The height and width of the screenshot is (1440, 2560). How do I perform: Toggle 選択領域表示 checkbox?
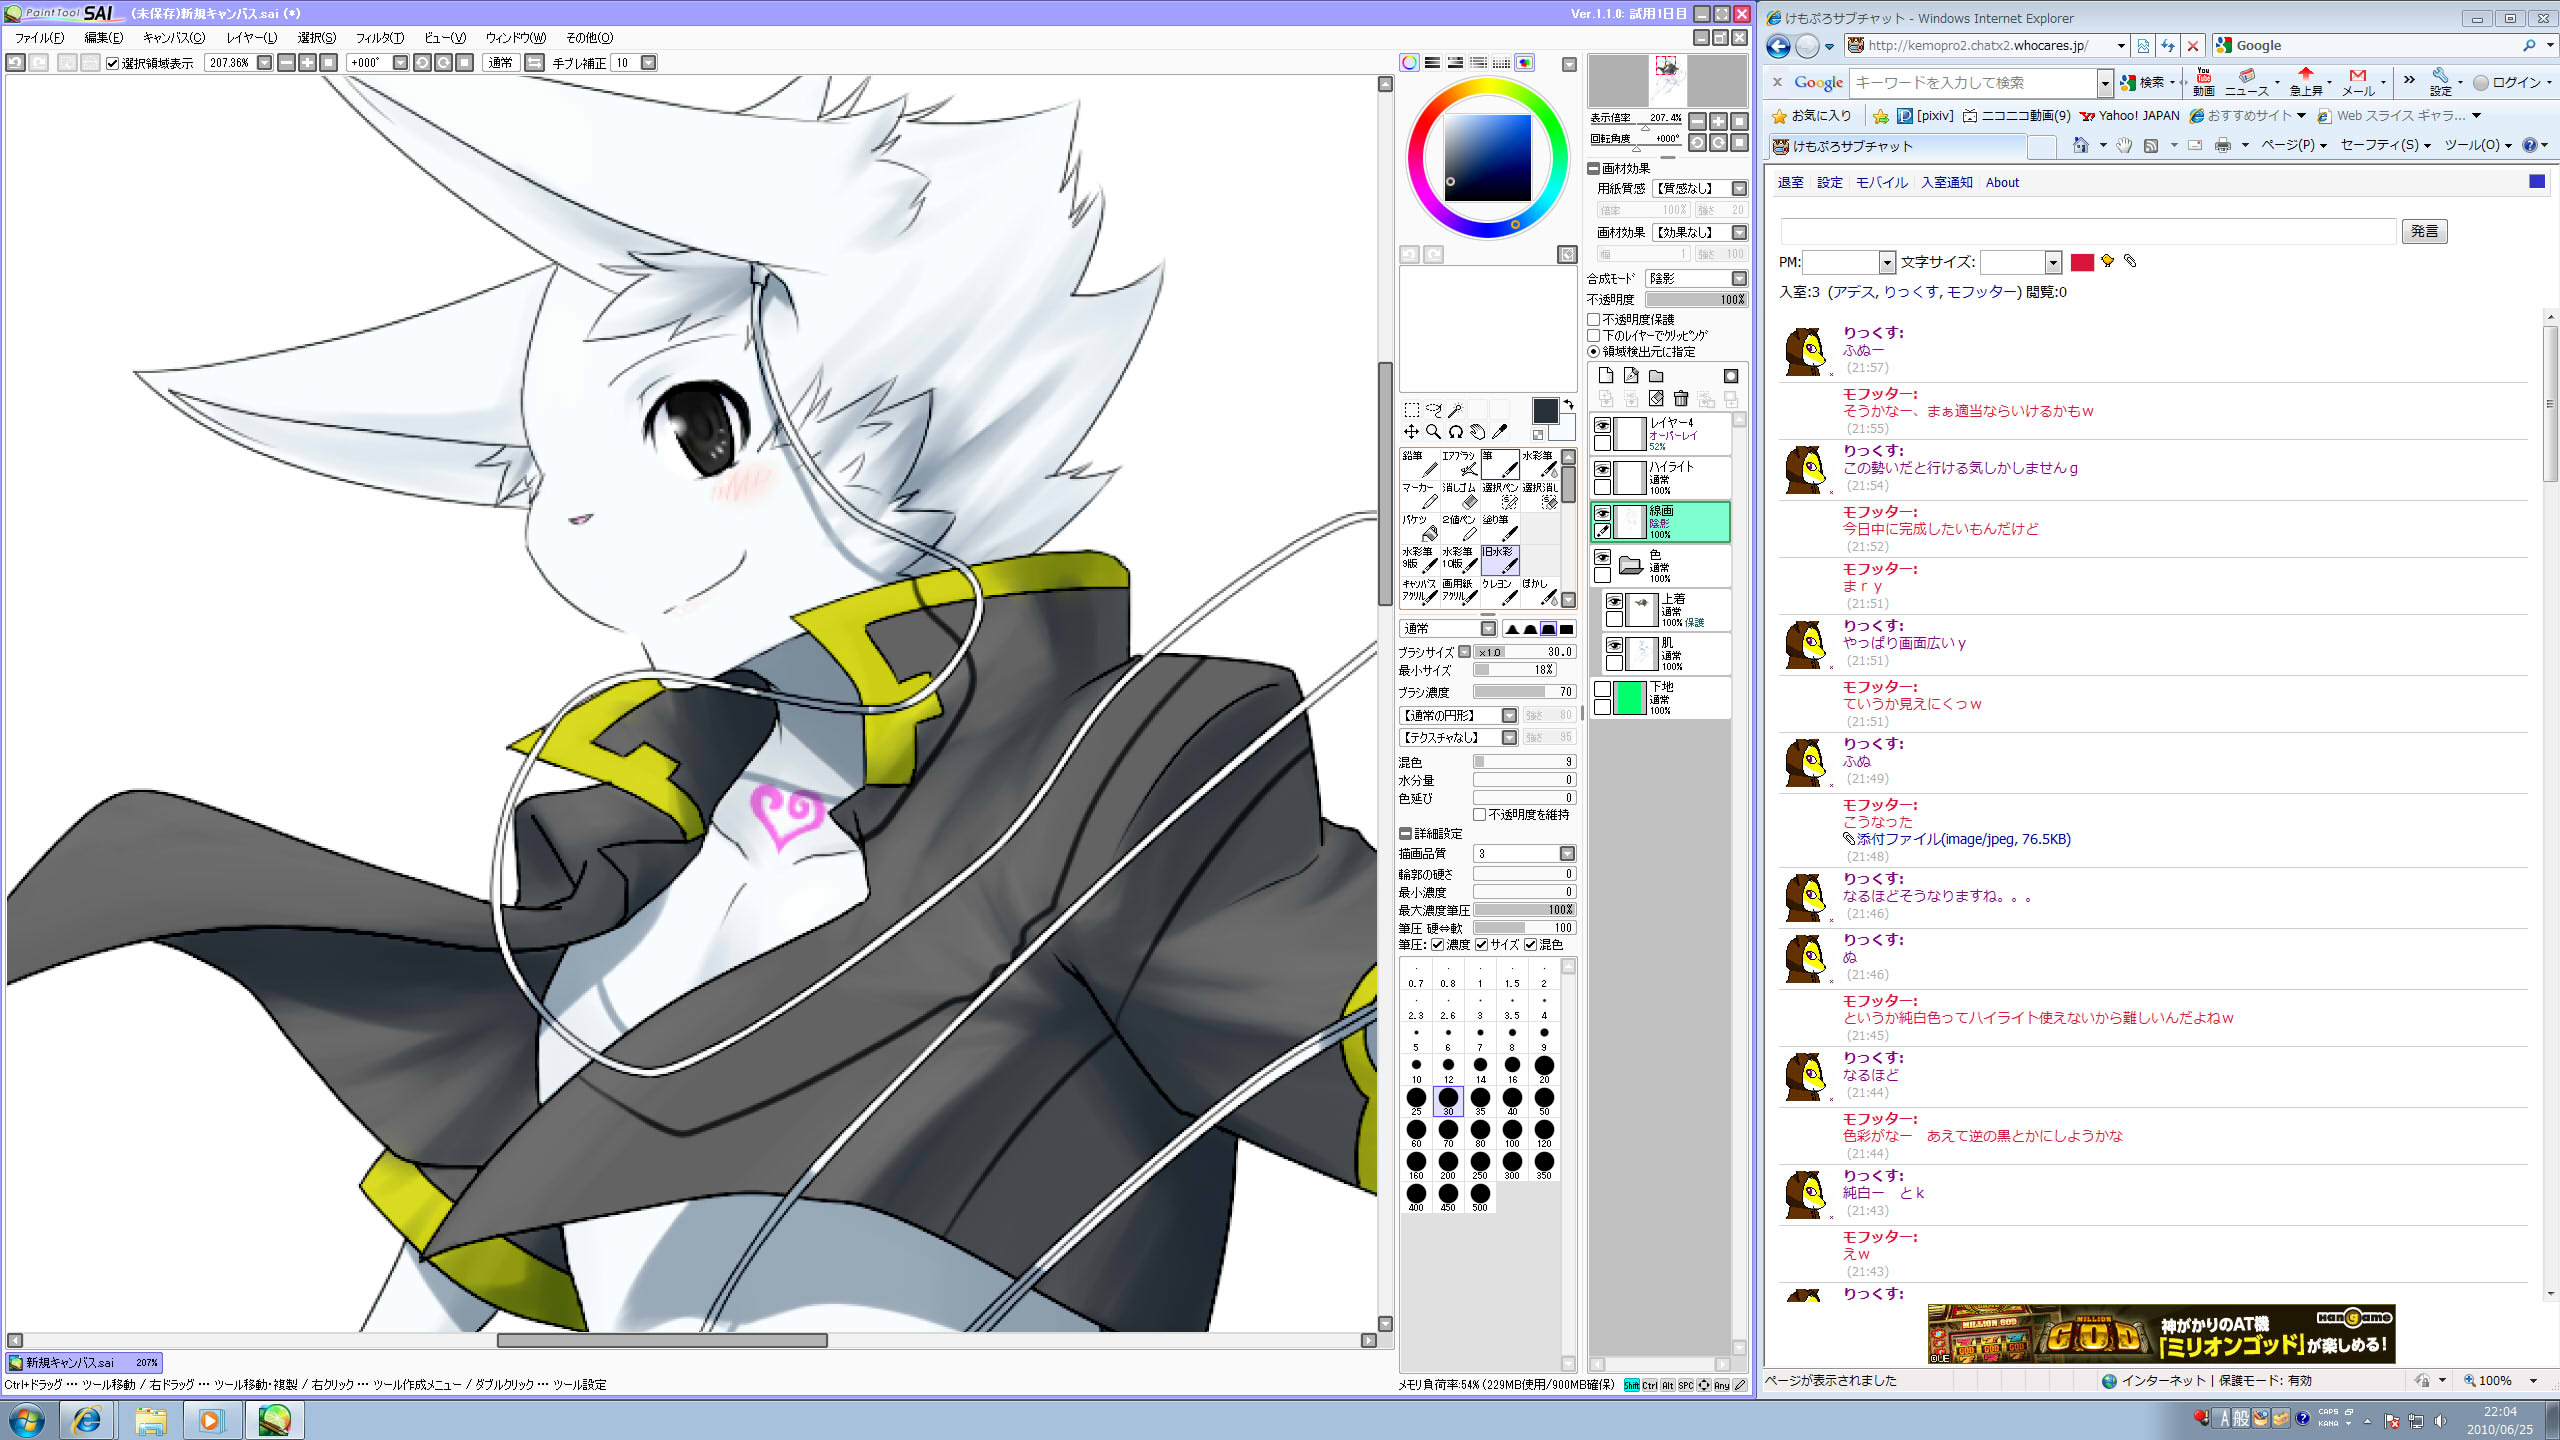pyautogui.click(x=113, y=63)
